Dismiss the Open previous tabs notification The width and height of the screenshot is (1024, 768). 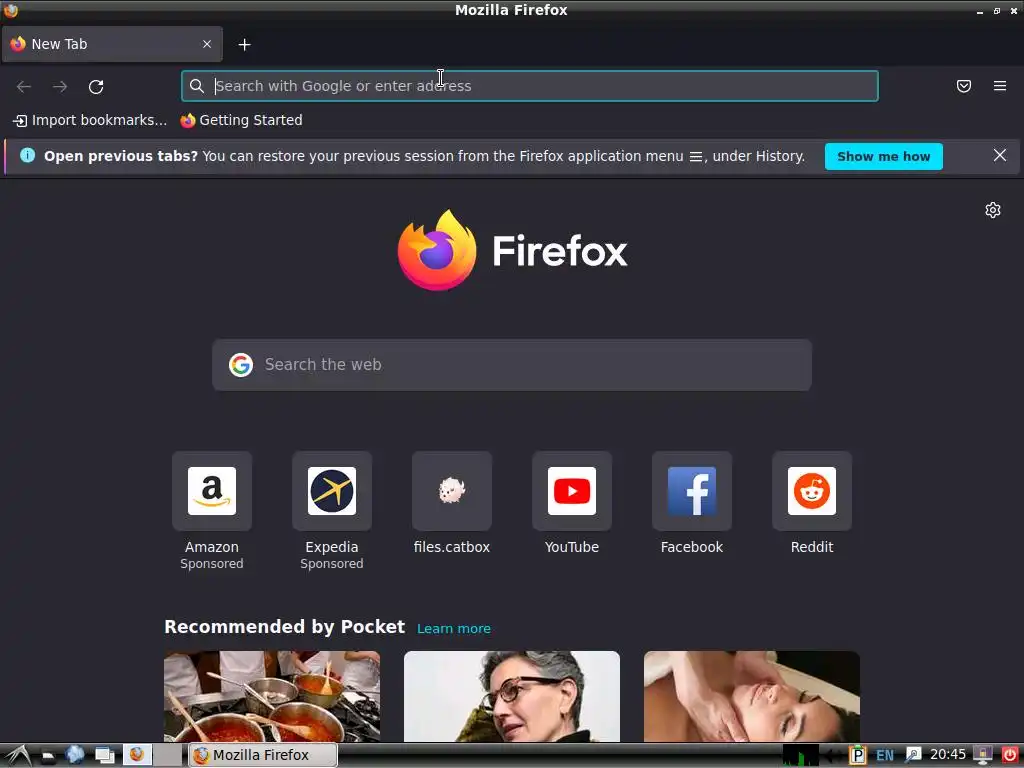999,155
